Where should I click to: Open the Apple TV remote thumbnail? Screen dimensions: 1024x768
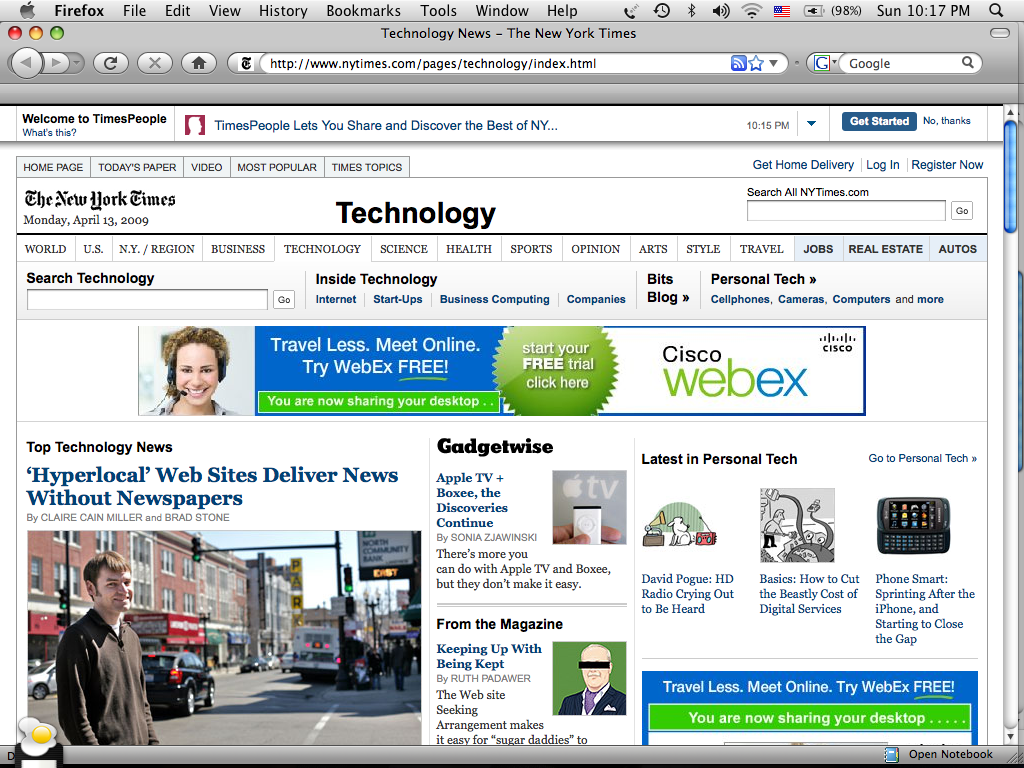click(589, 507)
